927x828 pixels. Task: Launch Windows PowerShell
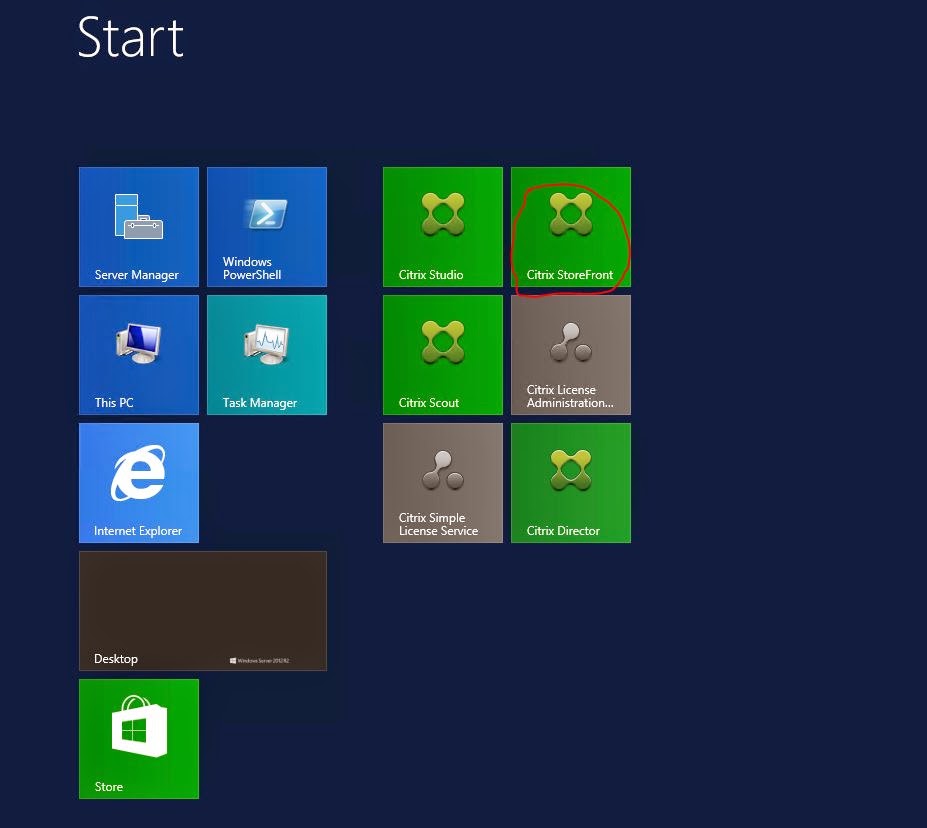pyautogui.click(x=266, y=226)
